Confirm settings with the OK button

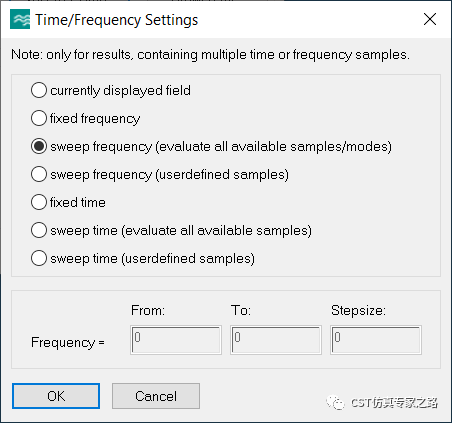[x=56, y=396]
